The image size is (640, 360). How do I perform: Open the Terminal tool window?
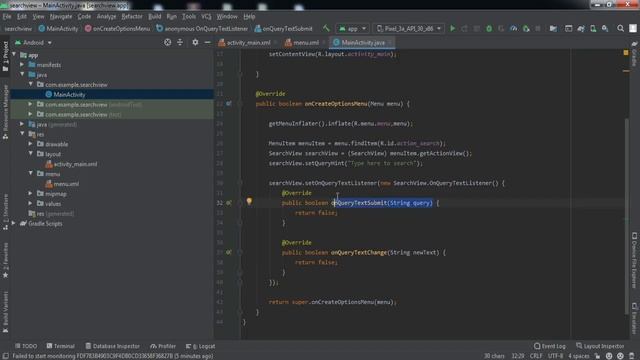click(60, 346)
